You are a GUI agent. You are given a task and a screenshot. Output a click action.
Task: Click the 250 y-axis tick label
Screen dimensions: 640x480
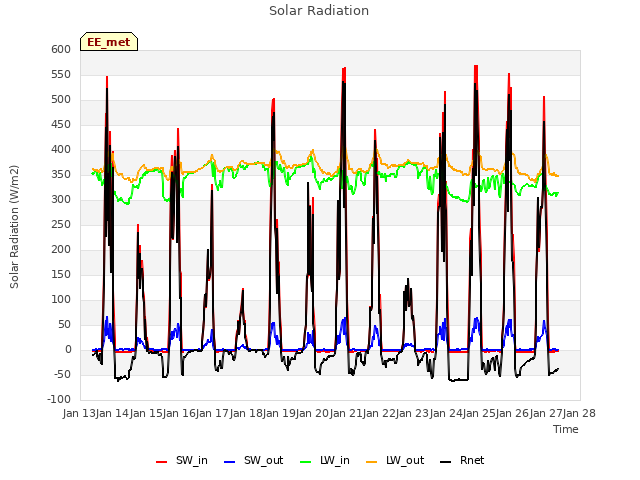(x=61, y=224)
